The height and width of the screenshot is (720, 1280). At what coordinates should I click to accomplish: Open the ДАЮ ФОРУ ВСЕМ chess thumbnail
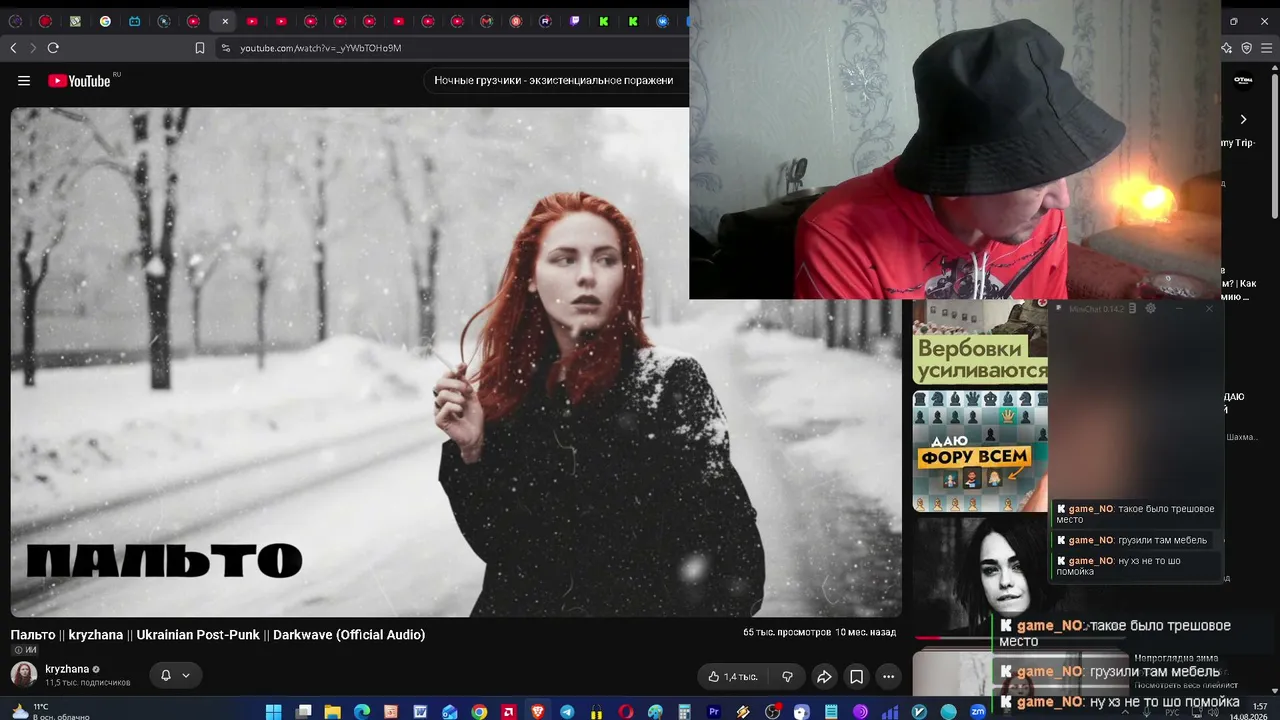pos(980,451)
